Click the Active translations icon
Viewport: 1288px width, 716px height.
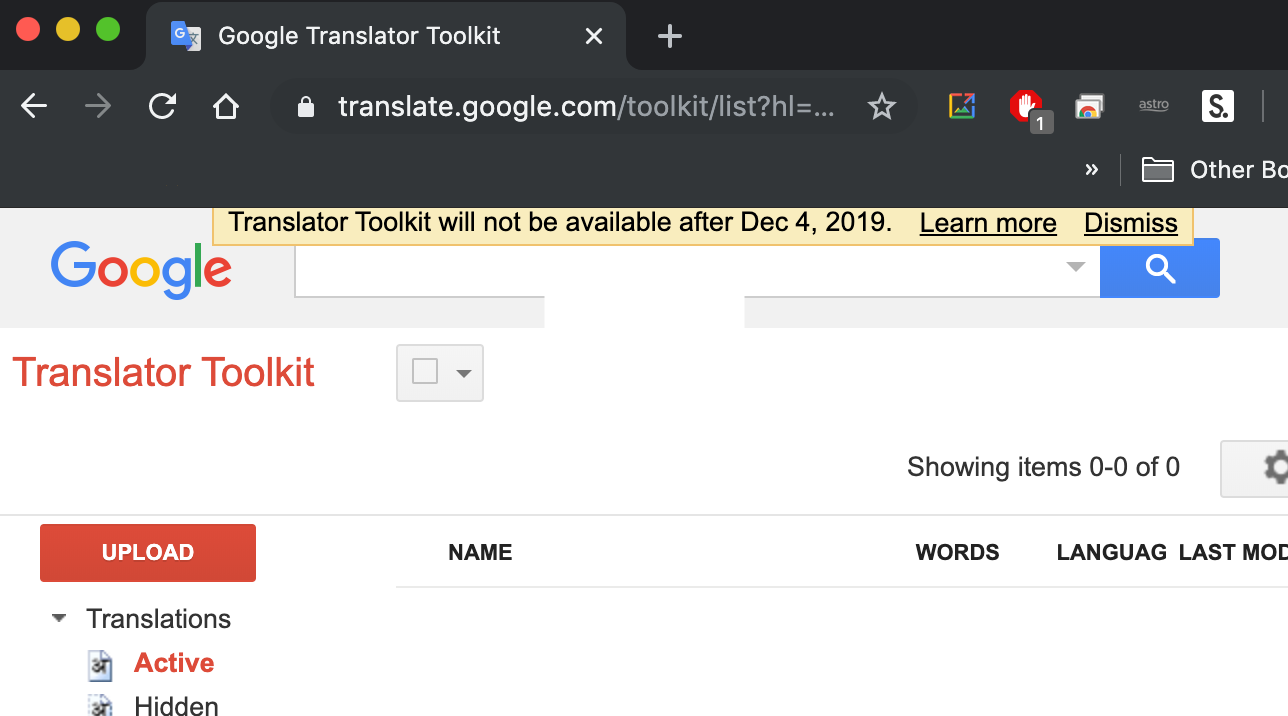100,664
